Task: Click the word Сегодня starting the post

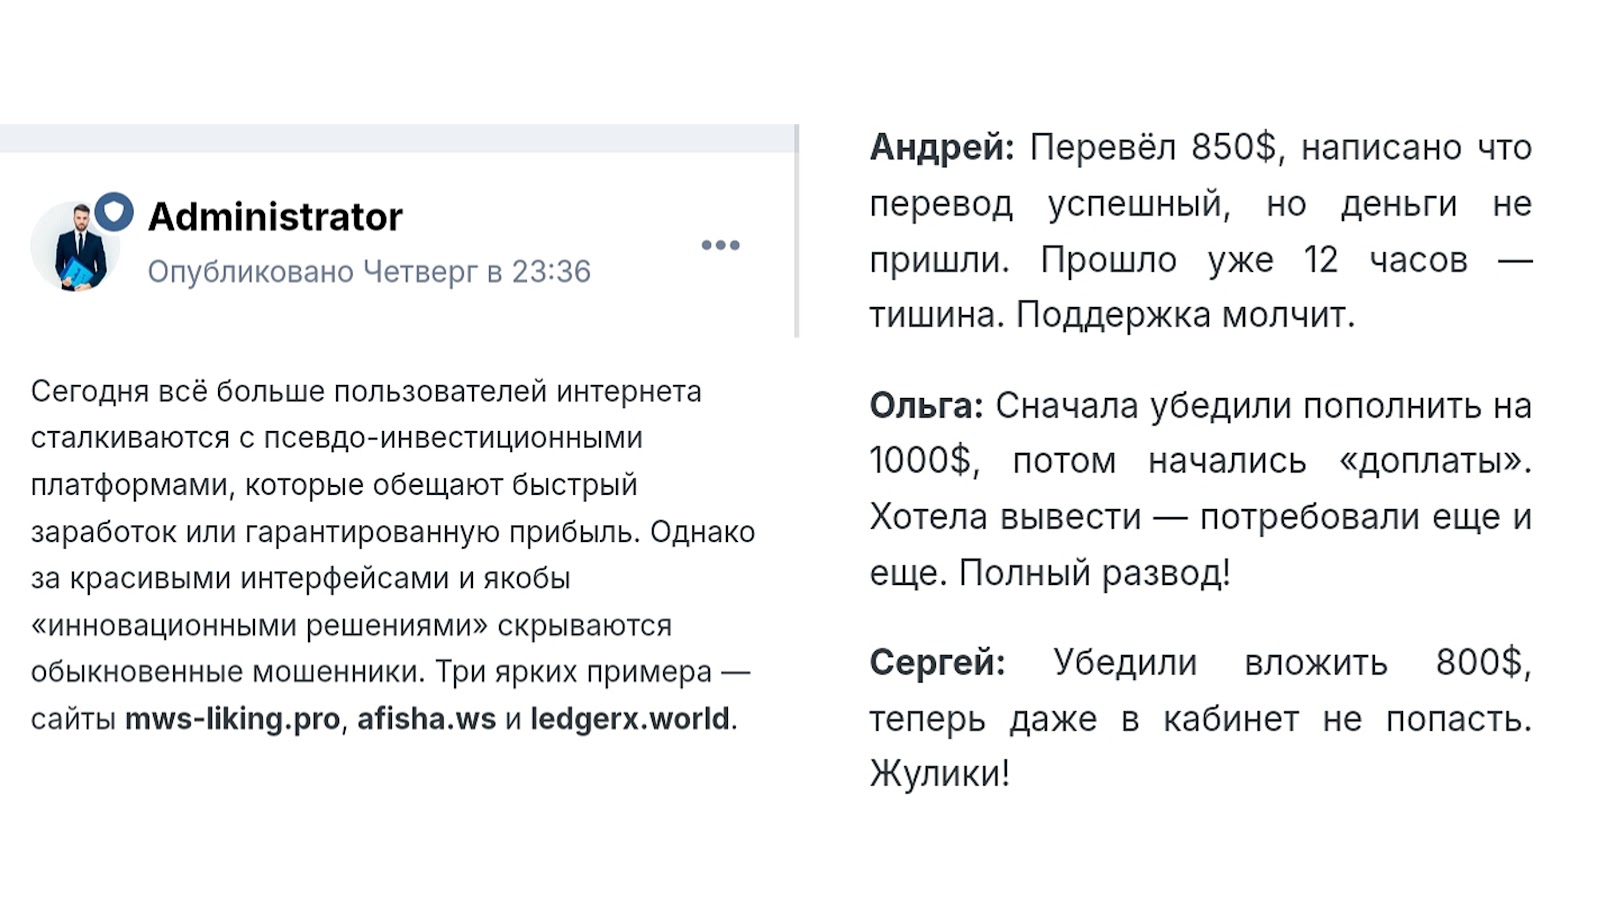Action: pyautogui.click(x=90, y=391)
